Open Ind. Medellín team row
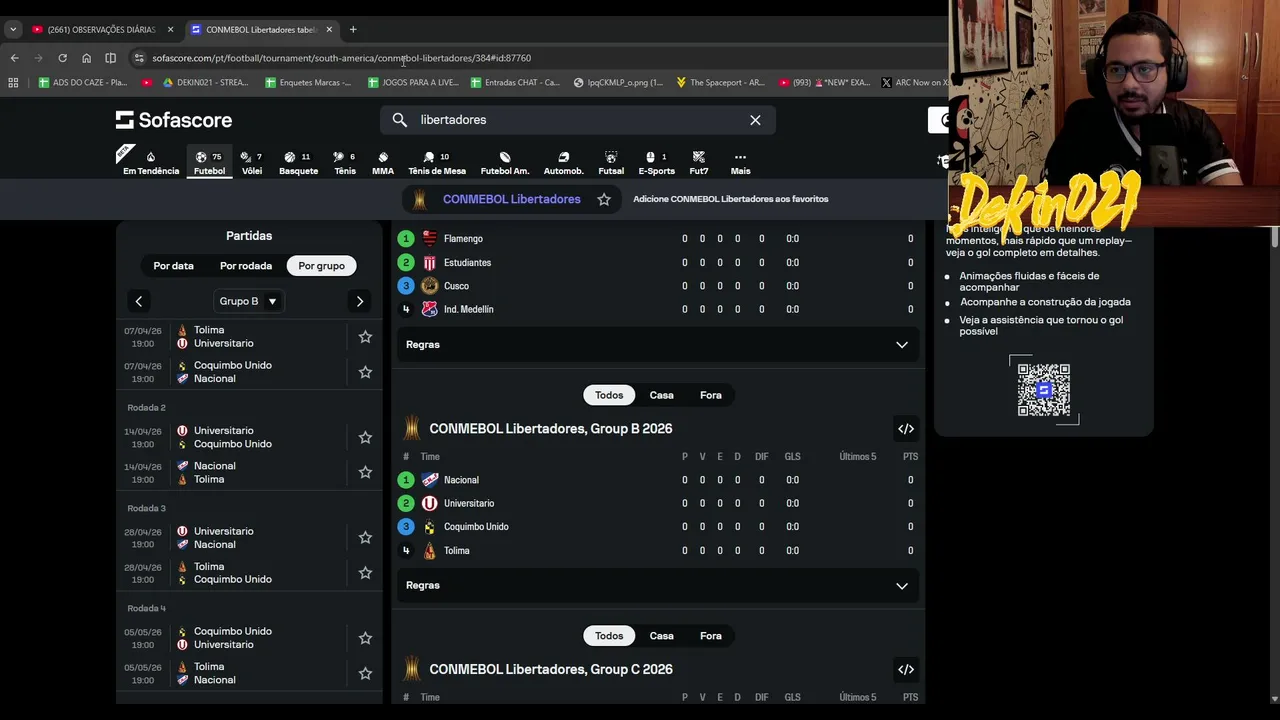The width and height of the screenshot is (1280, 720). pos(658,310)
